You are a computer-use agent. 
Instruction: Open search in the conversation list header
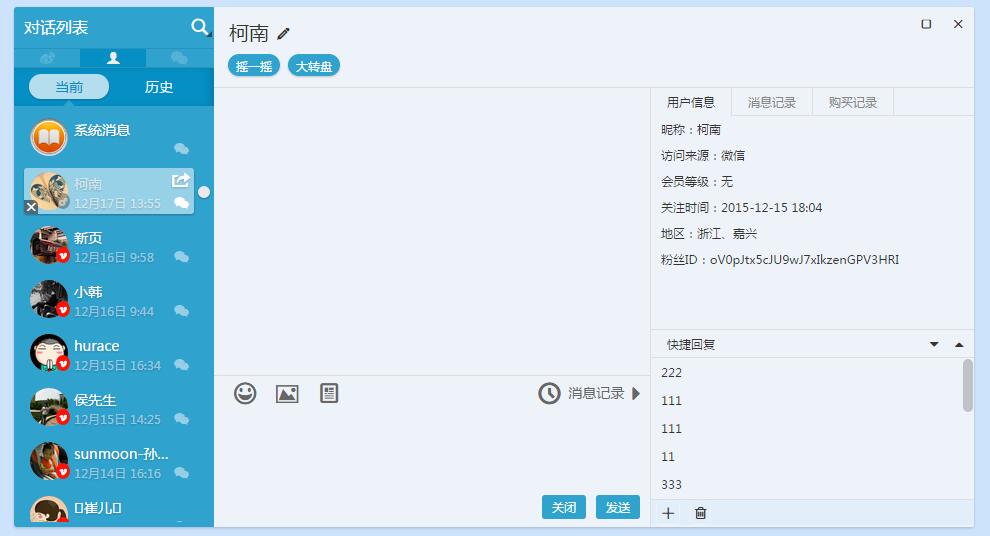click(201, 28)
